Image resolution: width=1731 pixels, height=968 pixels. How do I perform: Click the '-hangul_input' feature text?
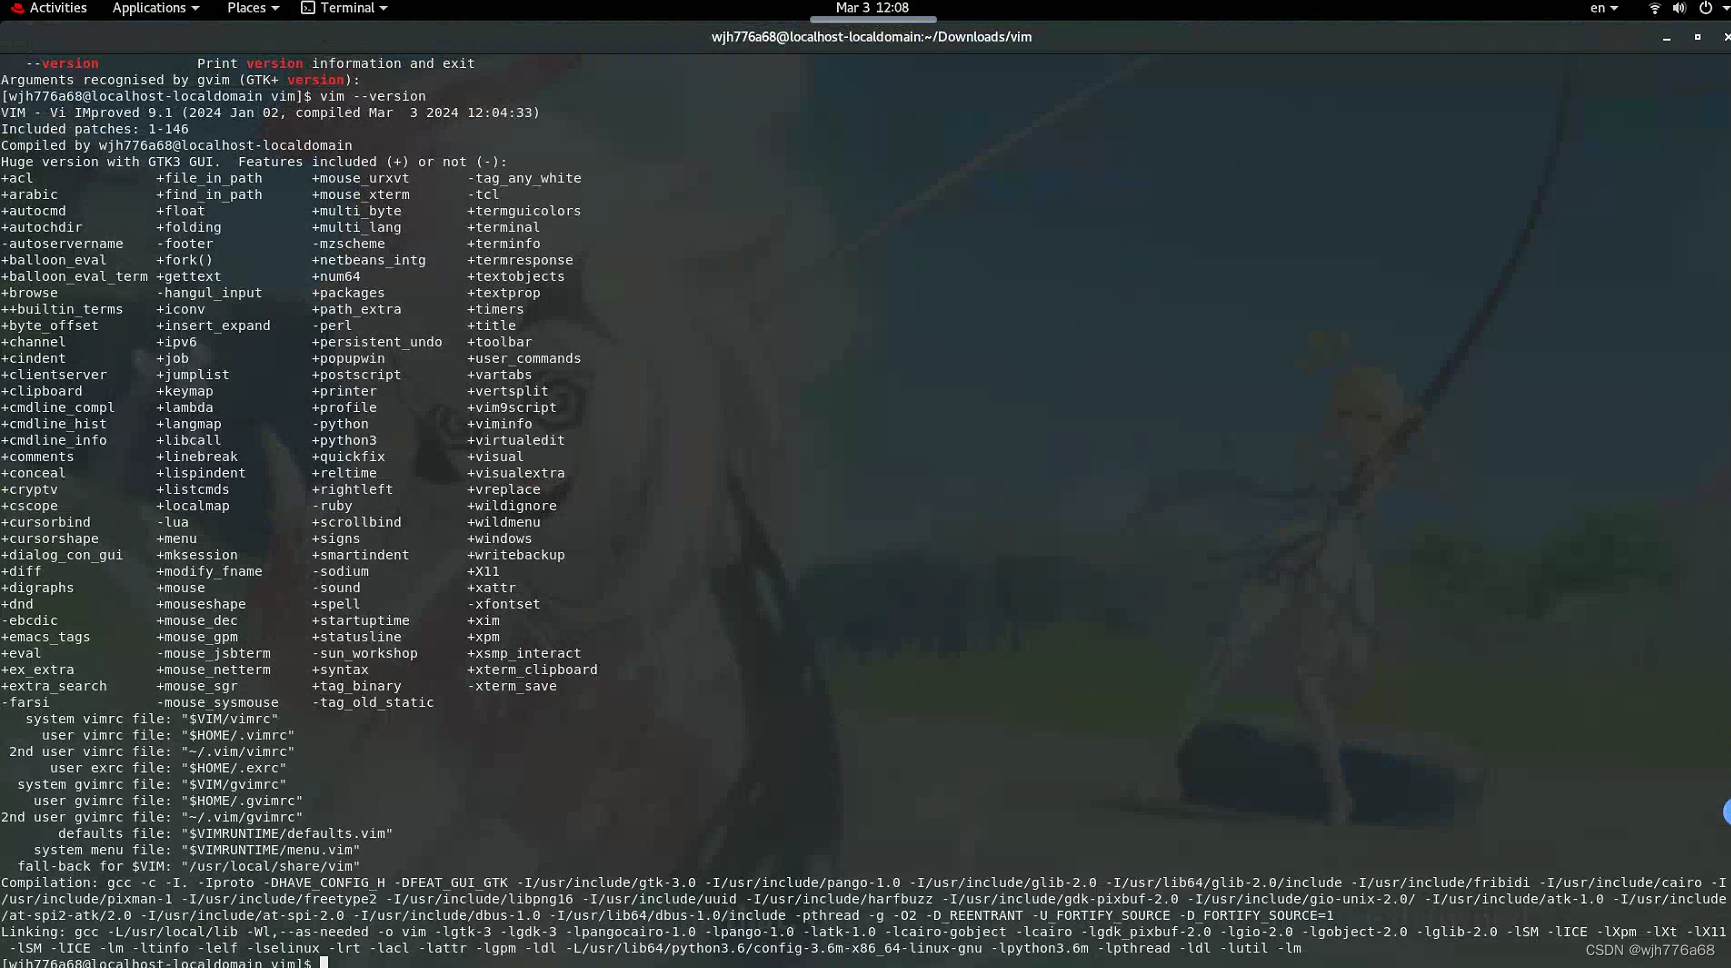click(209, 293)
